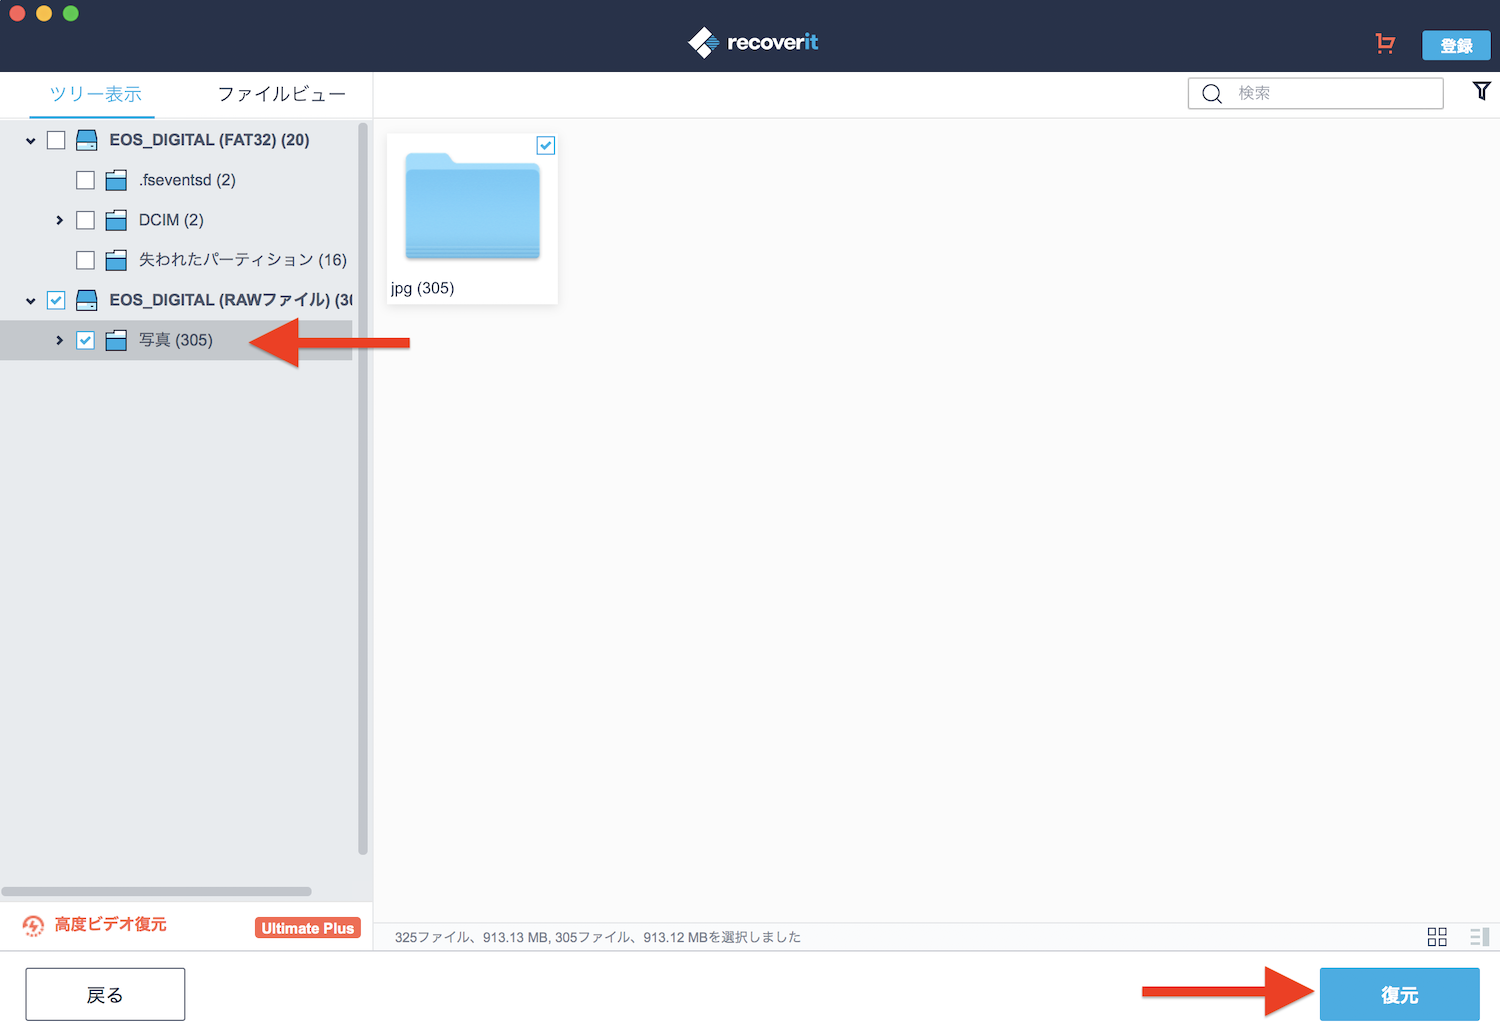Screen dimensions: 1500x1033
Task: Click the search magnifier icon
Action: pyautogui.click(x=1212, y=94)
